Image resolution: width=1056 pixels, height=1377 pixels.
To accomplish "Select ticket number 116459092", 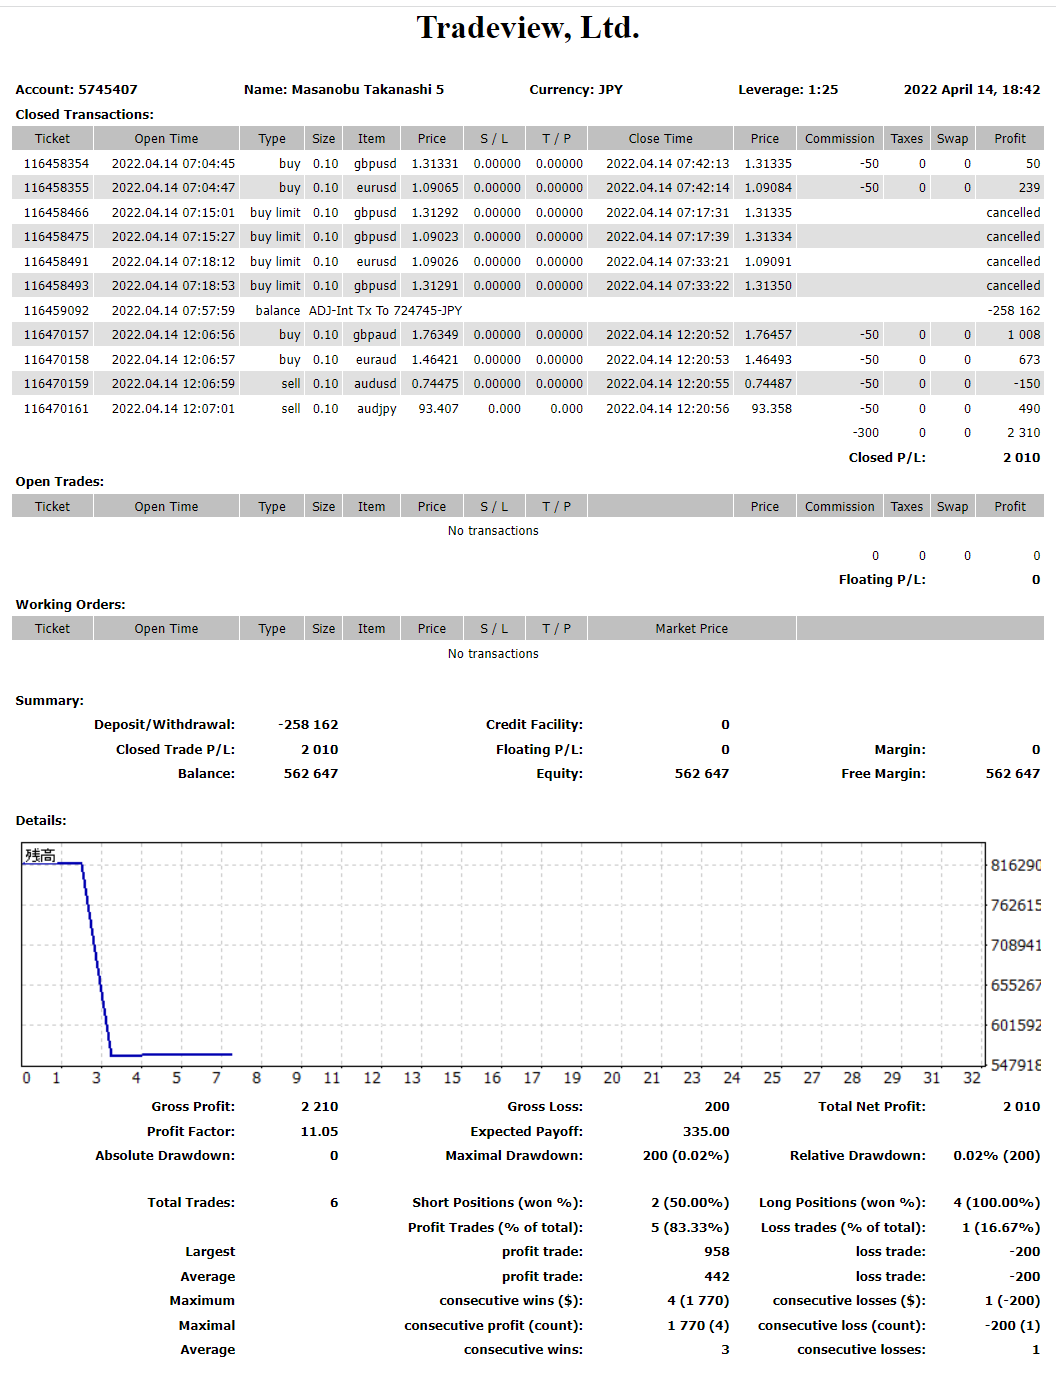I will pos(56,311).
